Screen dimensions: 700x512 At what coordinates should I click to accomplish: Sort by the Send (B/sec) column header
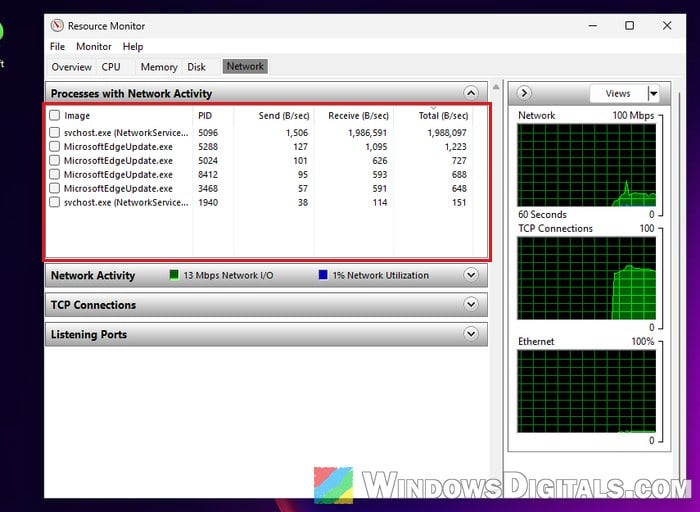[x=283, y=116]
